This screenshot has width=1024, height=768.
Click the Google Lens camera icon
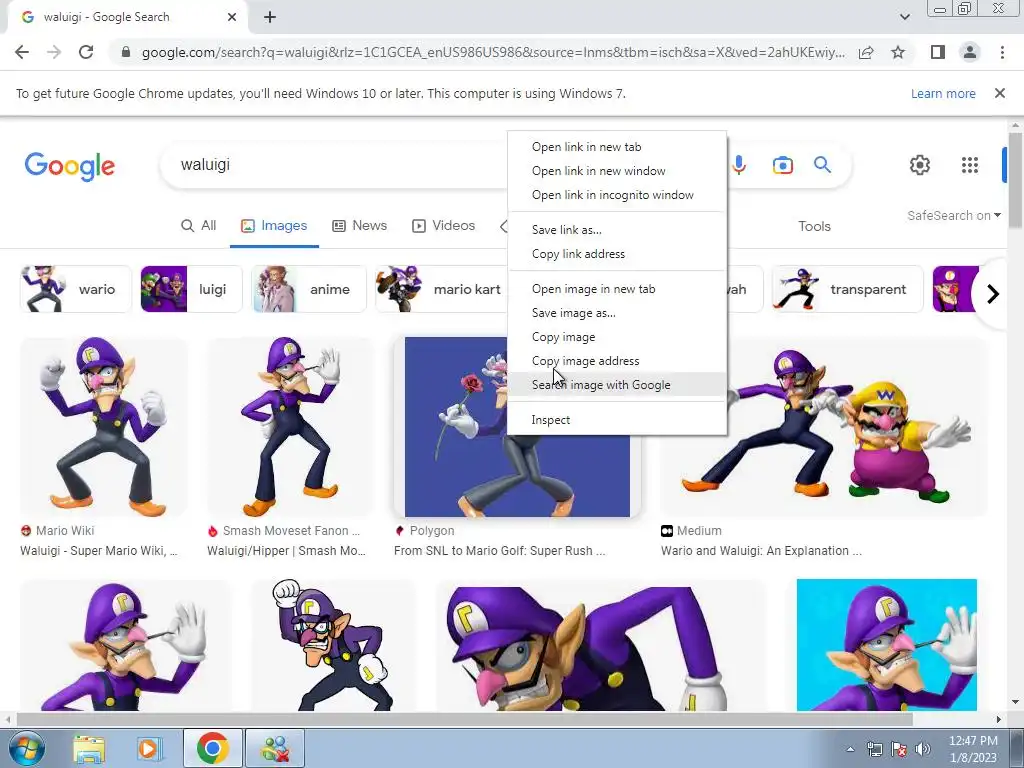coord(782,165)
